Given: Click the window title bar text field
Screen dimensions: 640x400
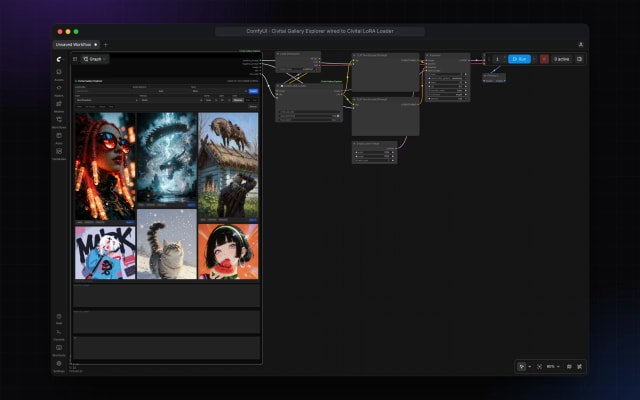Looking at the screenshot, I should point(320,31).
